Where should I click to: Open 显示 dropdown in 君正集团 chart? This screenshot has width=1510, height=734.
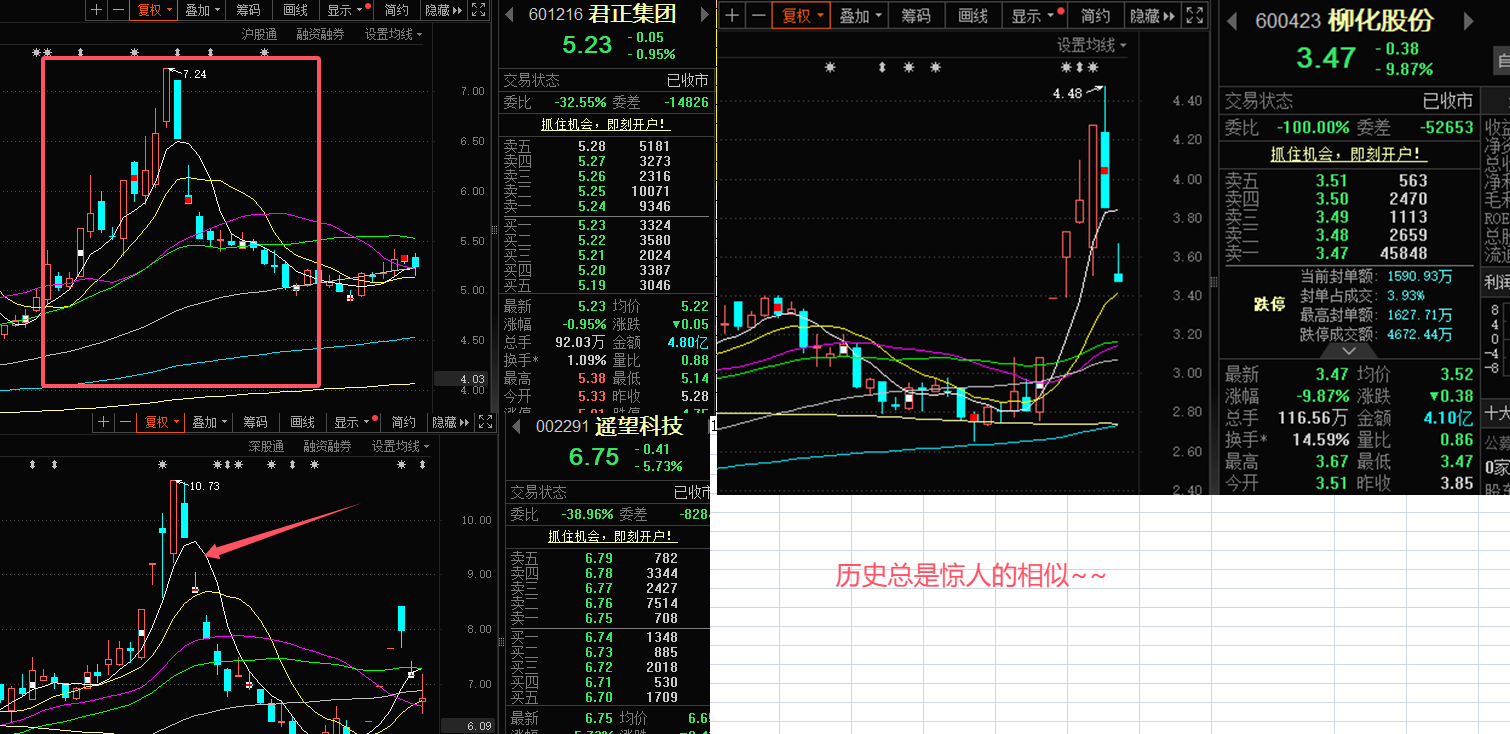pos(345,10)
